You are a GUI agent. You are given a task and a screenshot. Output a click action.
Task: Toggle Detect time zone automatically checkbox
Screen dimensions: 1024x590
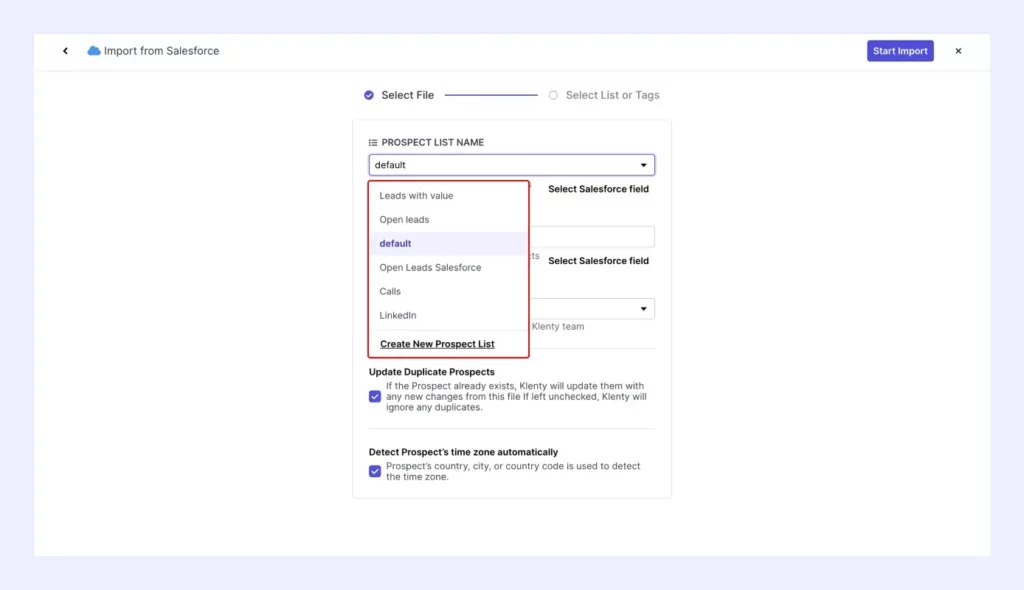(375, 471)
